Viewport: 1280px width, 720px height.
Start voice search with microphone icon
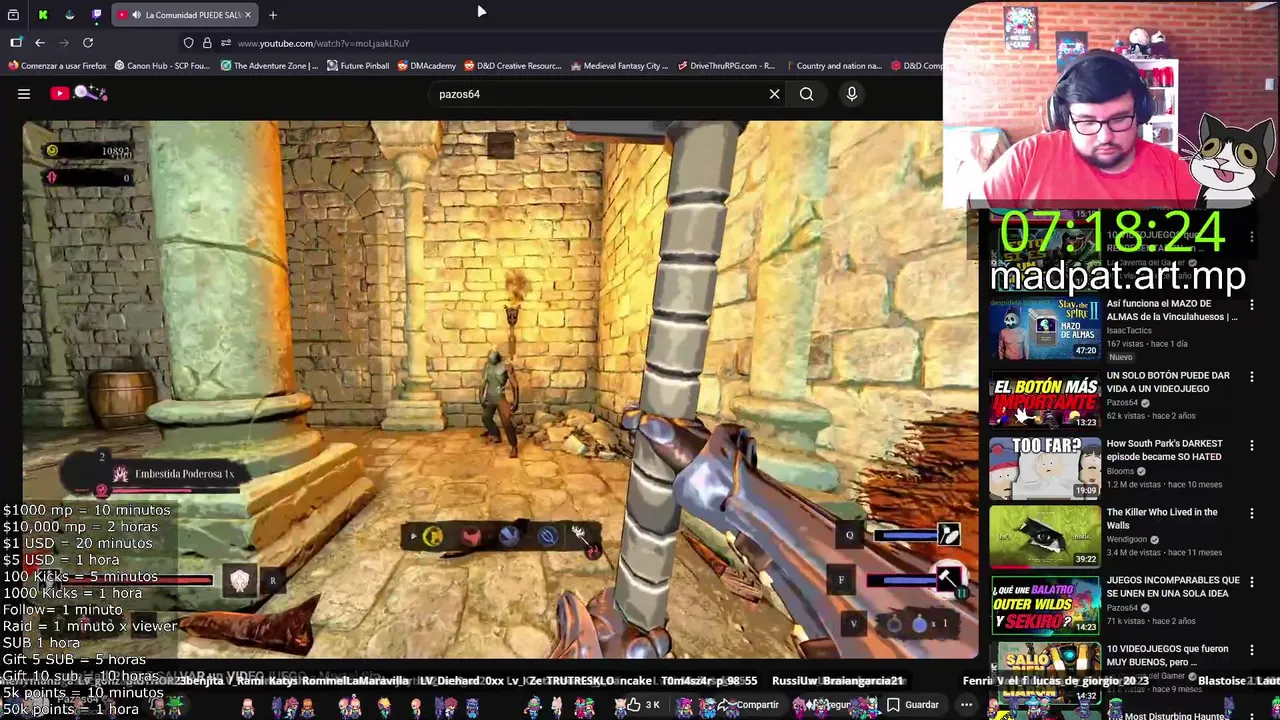pos(852,94)
